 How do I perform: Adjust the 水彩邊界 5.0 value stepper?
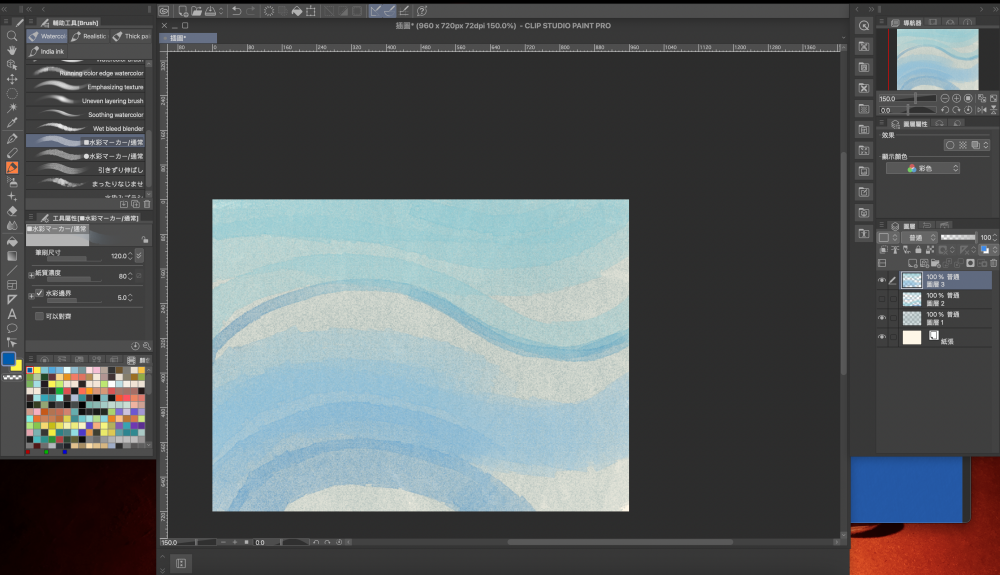point(130,298)
